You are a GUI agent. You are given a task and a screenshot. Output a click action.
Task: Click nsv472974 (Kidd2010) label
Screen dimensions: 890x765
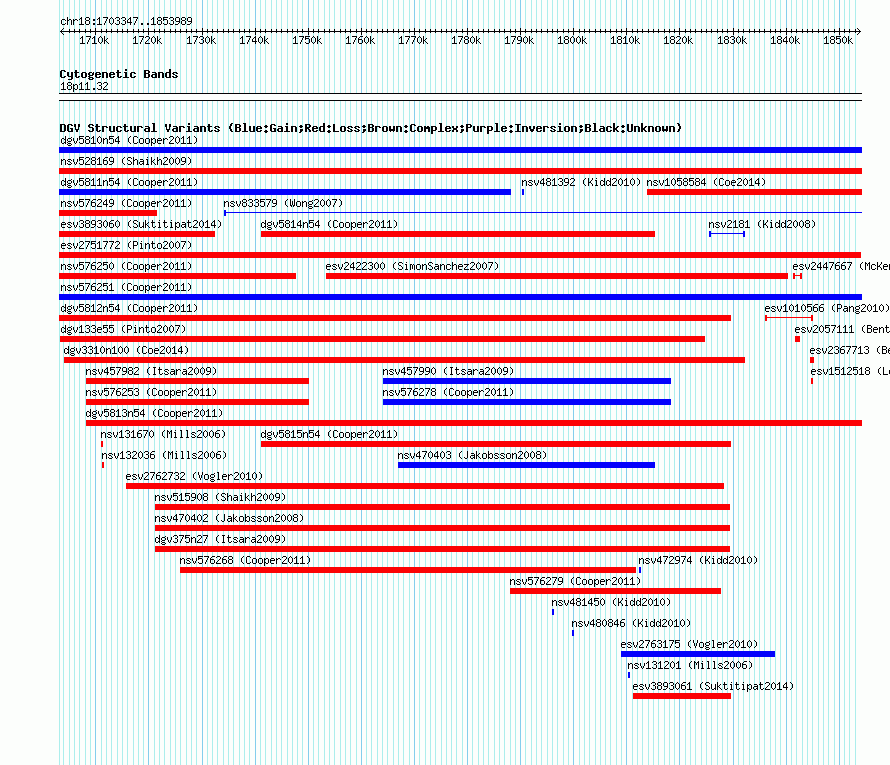pyautogui.click(x=698, y=560)
